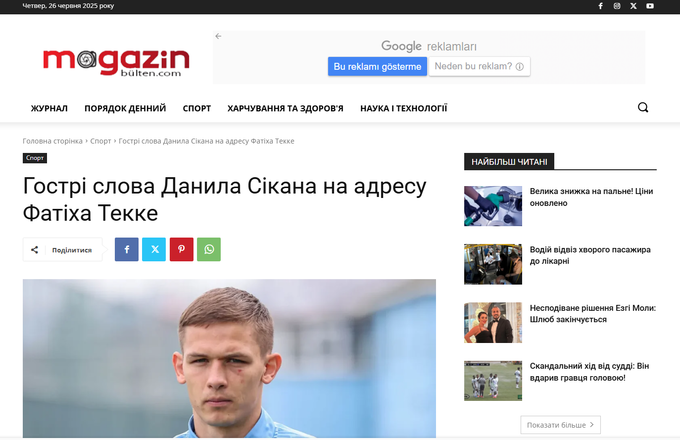The height and width of the screenshot is (440, 680).
Task: Share article via WhatsApp
Action: [x=209, y=249]
